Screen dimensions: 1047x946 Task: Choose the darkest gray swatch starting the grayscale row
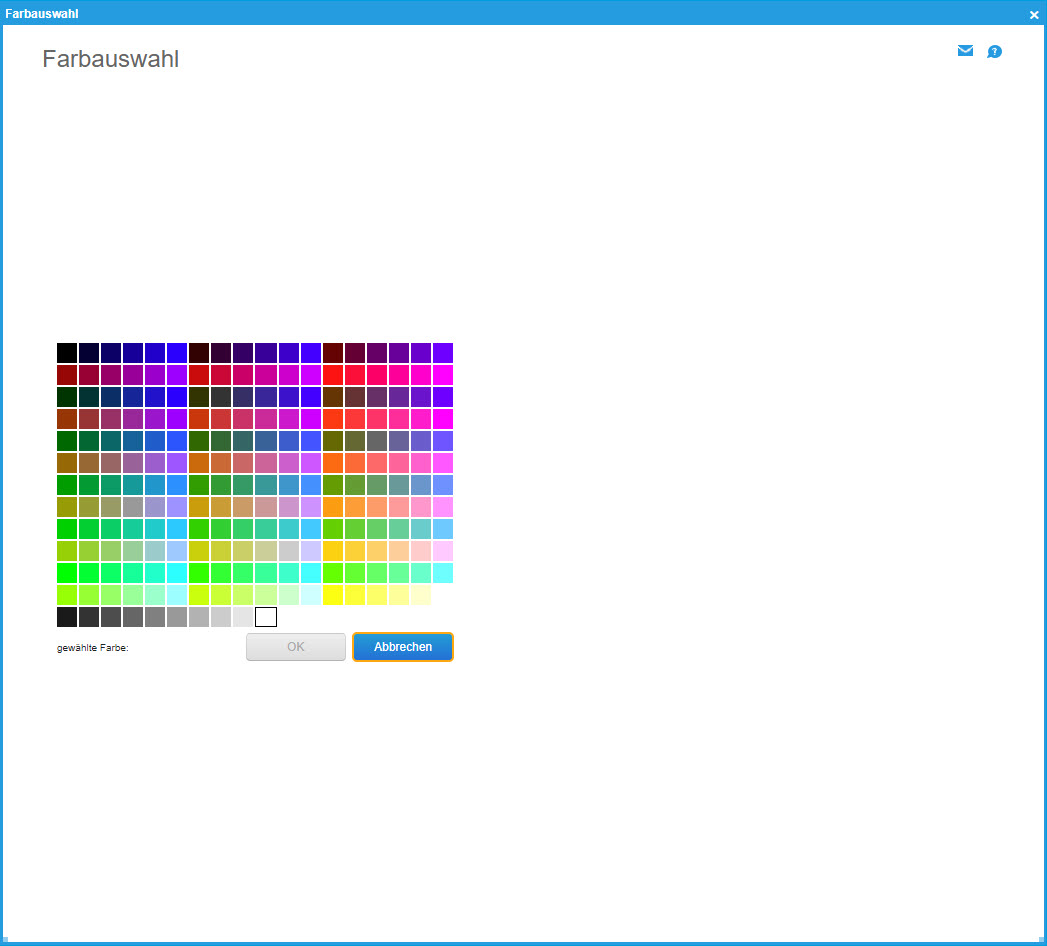point(67,617)
